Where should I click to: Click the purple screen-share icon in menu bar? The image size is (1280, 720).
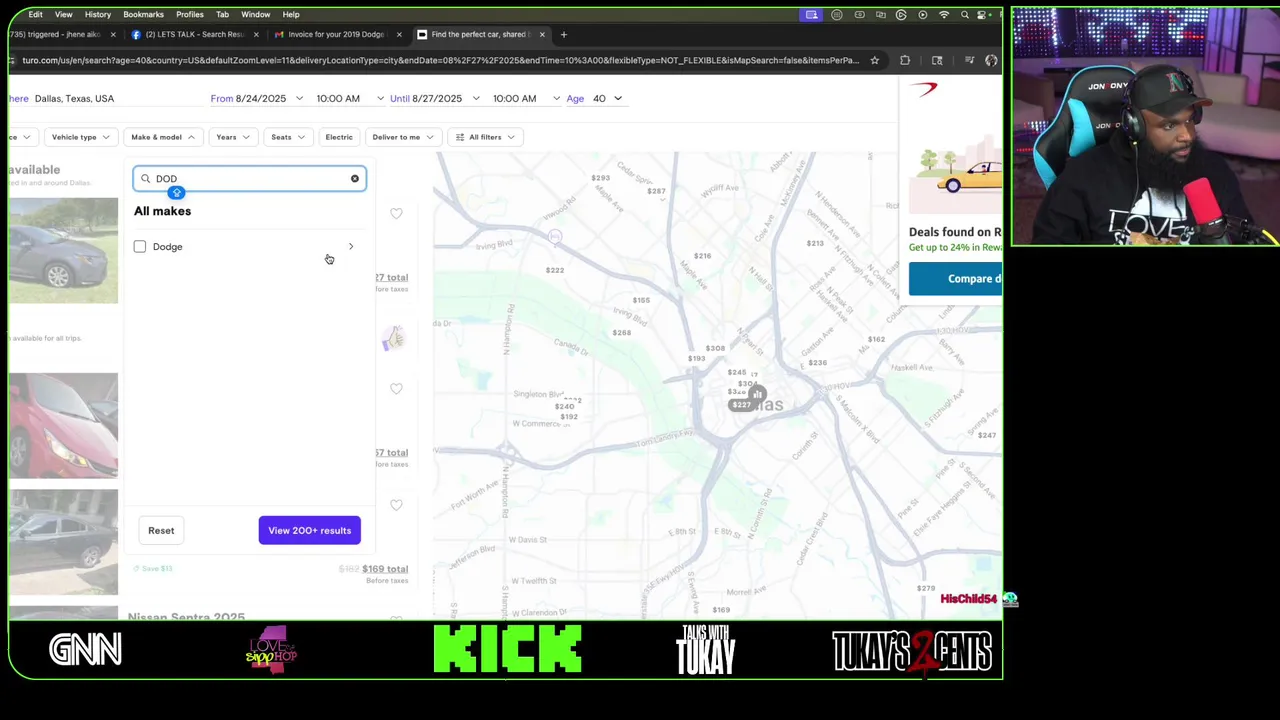coord(811,14)
